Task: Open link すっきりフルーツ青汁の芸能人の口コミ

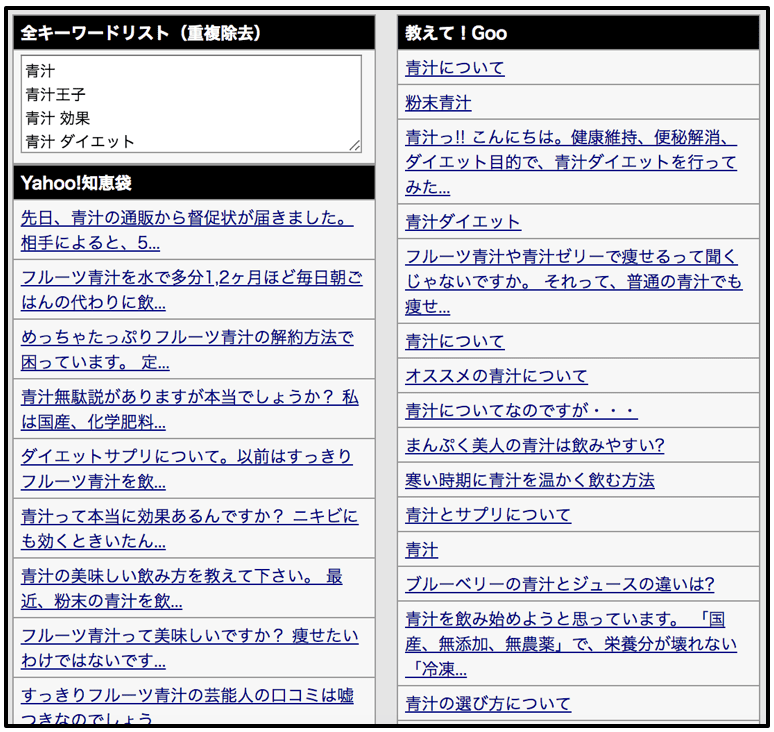Action: [187, 707]
